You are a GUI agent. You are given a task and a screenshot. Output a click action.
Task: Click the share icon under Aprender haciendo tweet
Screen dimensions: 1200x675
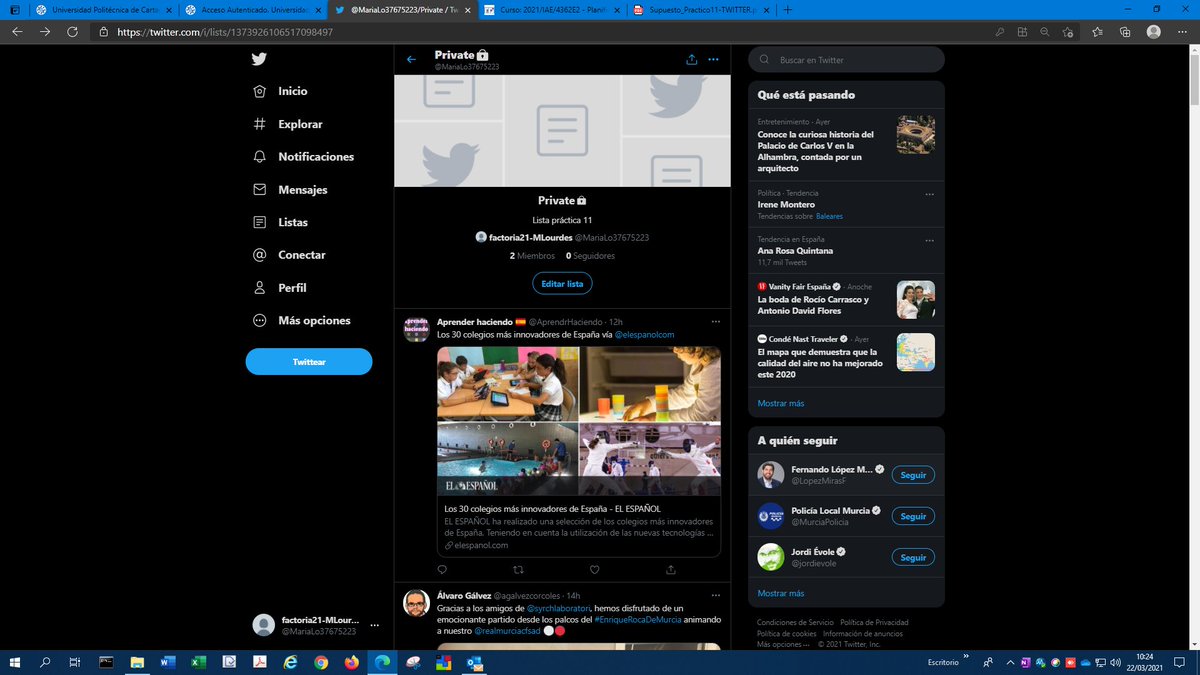point(670,570)
